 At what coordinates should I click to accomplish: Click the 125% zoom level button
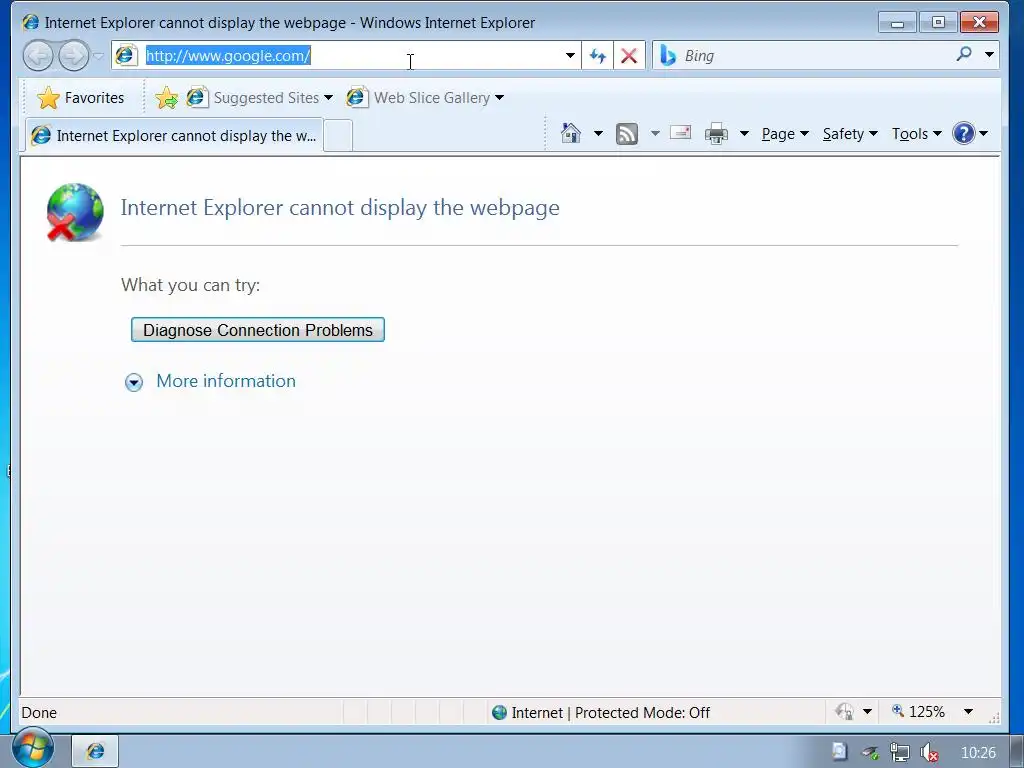point(918,712)
